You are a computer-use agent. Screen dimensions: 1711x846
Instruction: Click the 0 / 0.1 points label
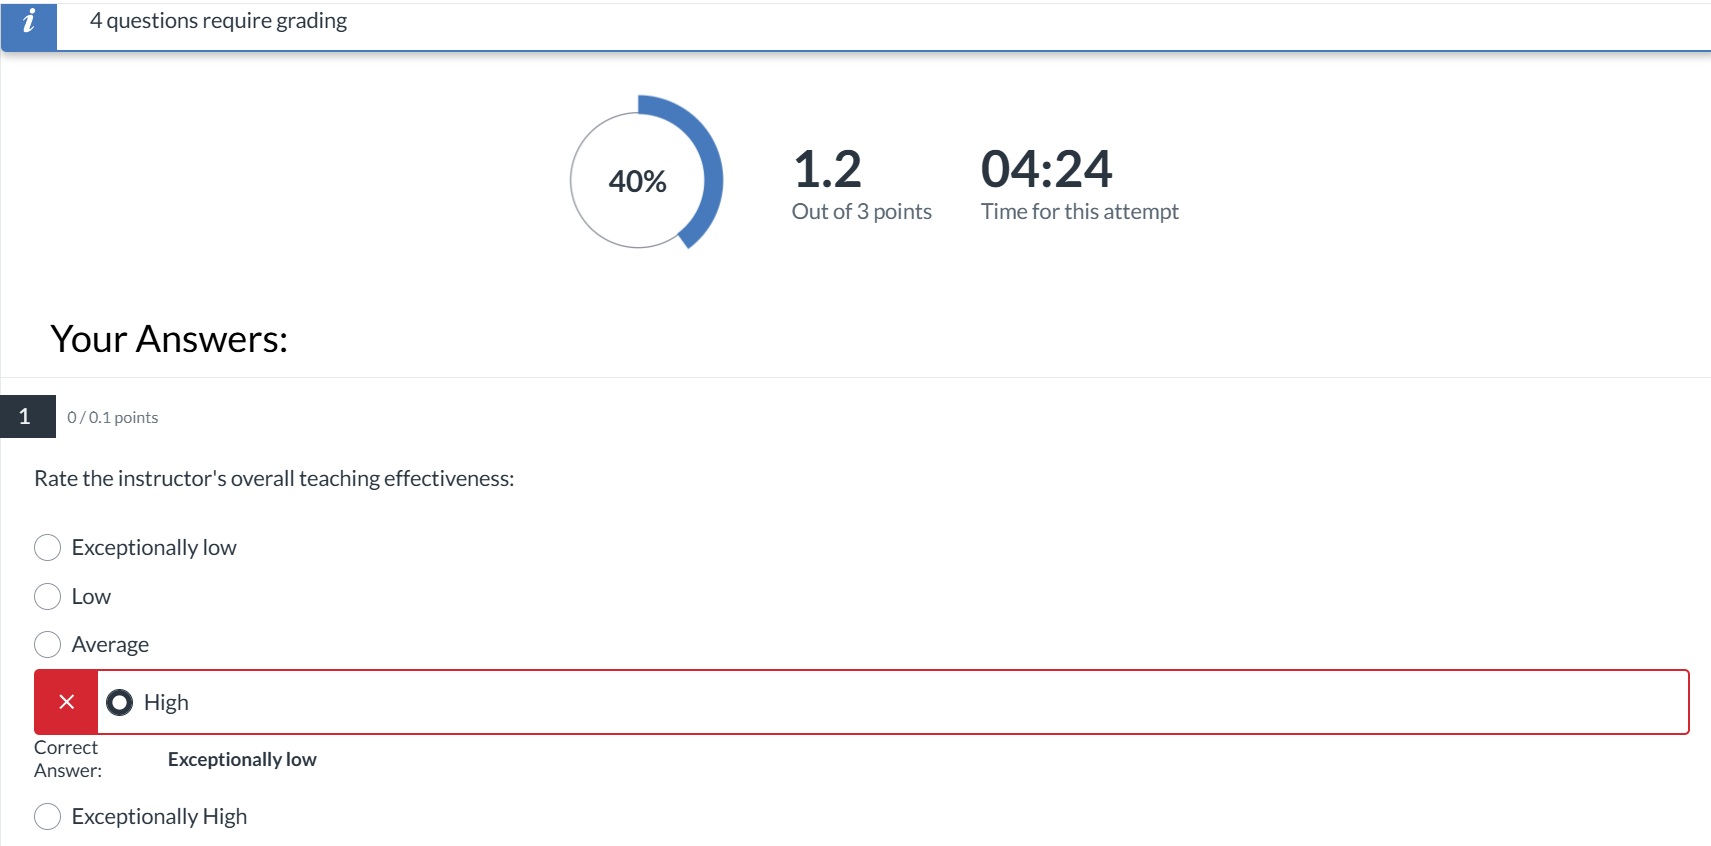[112, 418]
